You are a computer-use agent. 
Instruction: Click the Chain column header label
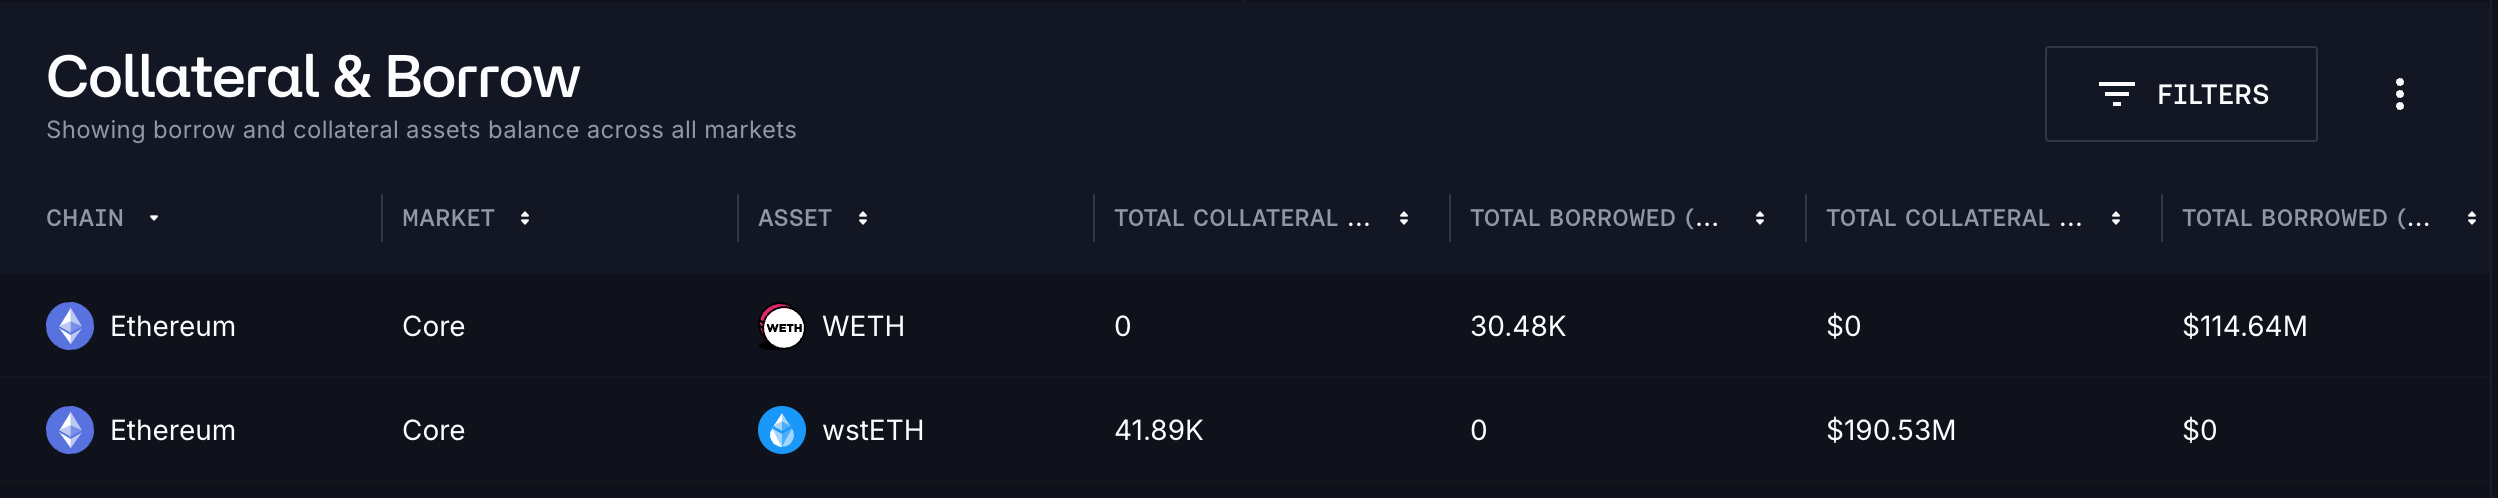tap(85, 218)
